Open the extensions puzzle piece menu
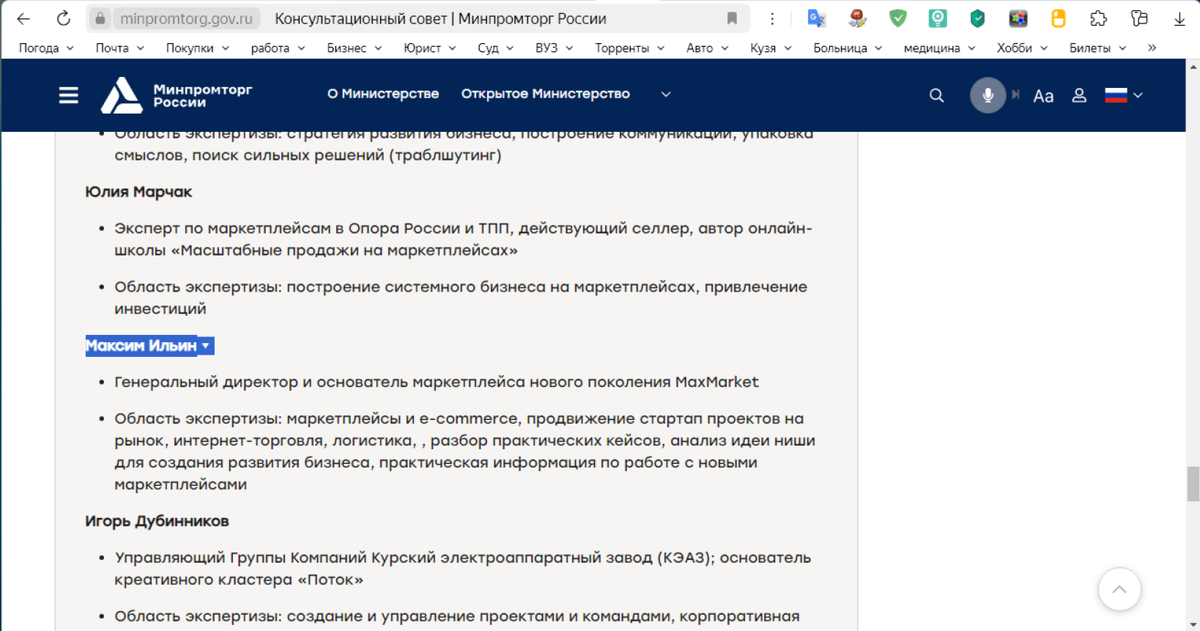The height and width of the screenshot is (631, 1200). (1098, 18)
